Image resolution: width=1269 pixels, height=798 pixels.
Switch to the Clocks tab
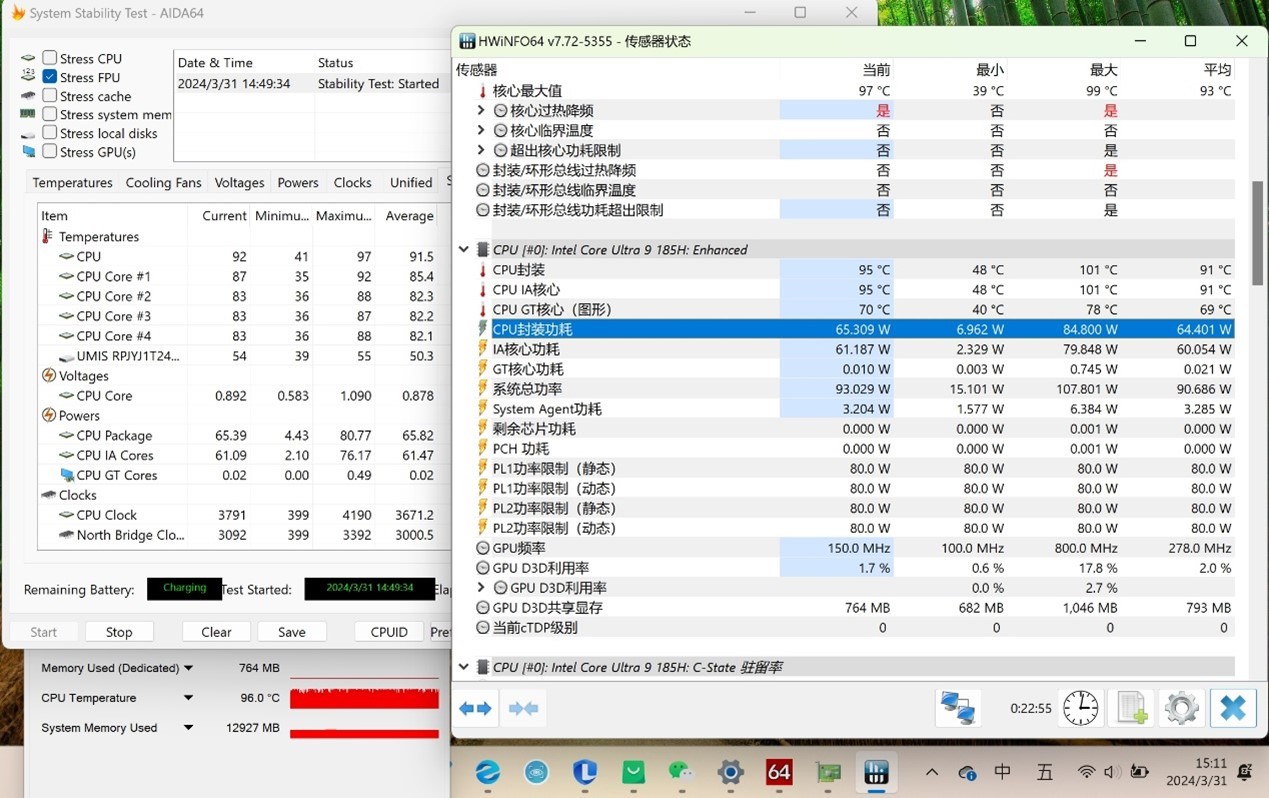tap(352, 183)
